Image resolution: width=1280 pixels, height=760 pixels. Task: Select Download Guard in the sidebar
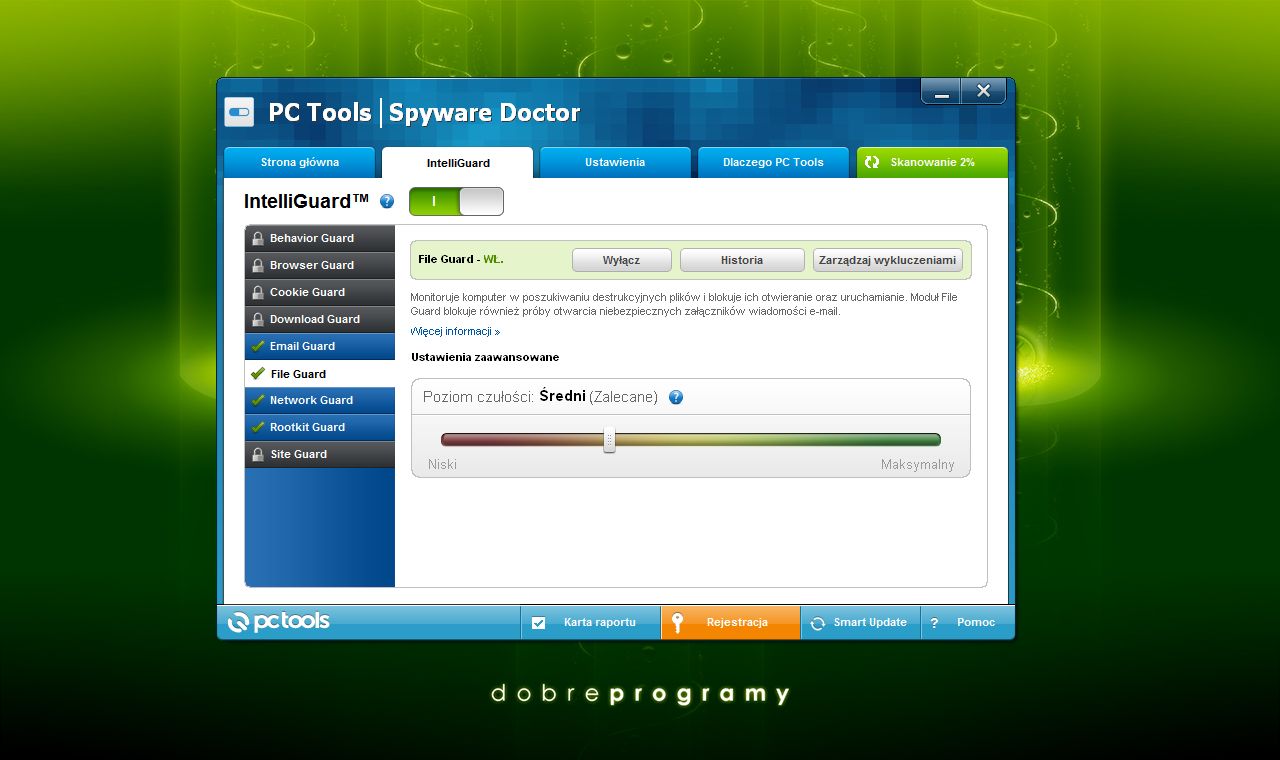pyautogui.click(x=320, y=319)
